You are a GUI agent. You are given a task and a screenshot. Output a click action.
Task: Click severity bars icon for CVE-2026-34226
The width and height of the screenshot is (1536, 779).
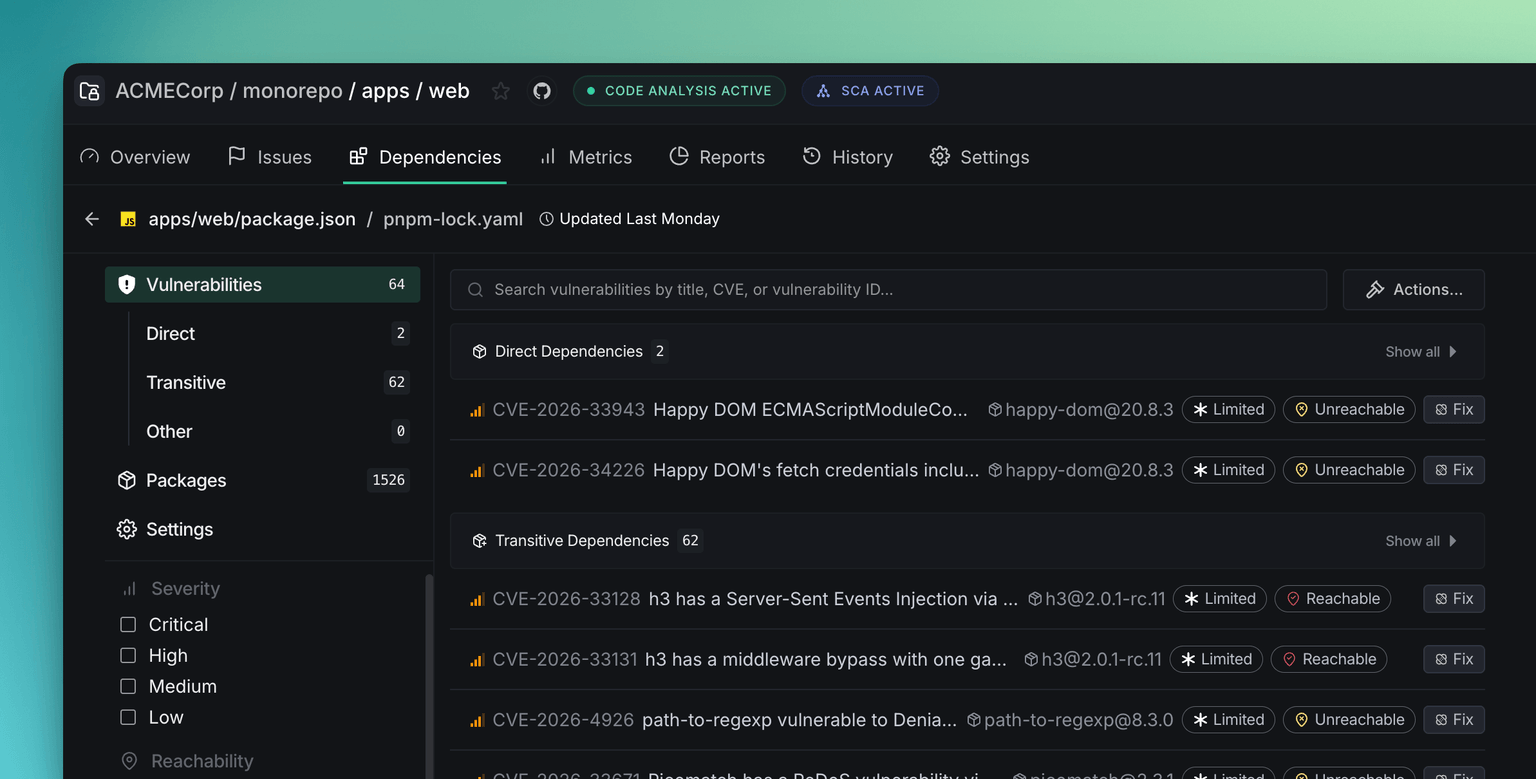477,470
